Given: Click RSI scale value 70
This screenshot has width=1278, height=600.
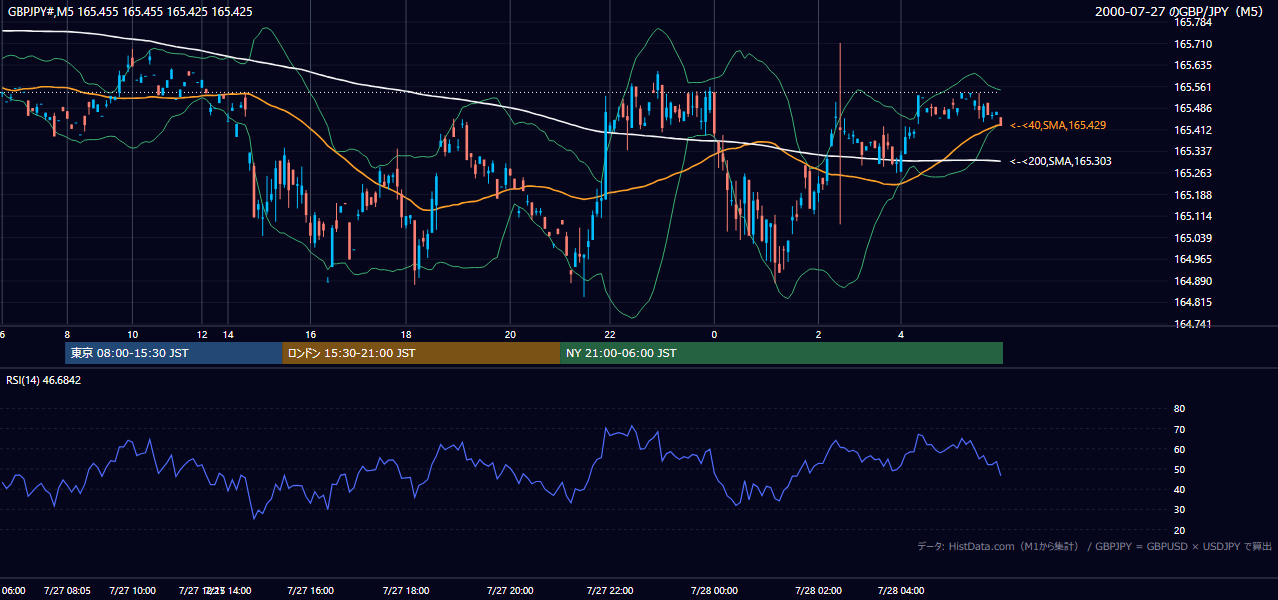Looking at the screenshot, I should 1179,429.
